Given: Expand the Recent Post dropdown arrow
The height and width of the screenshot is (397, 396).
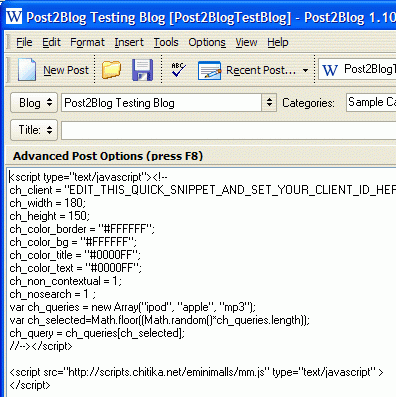Looking at the screenshot, I should click(x=305, y=71).
